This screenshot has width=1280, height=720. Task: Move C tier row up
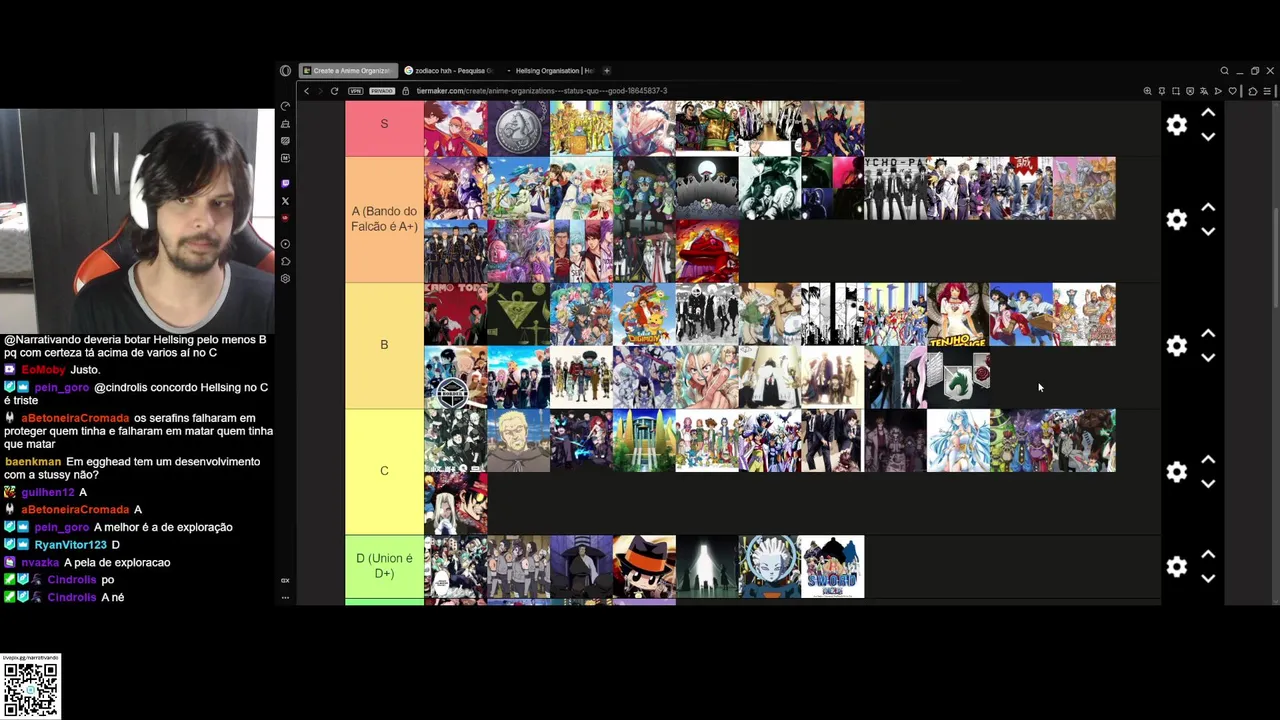pyautogui.click(x=1208, y=459)
